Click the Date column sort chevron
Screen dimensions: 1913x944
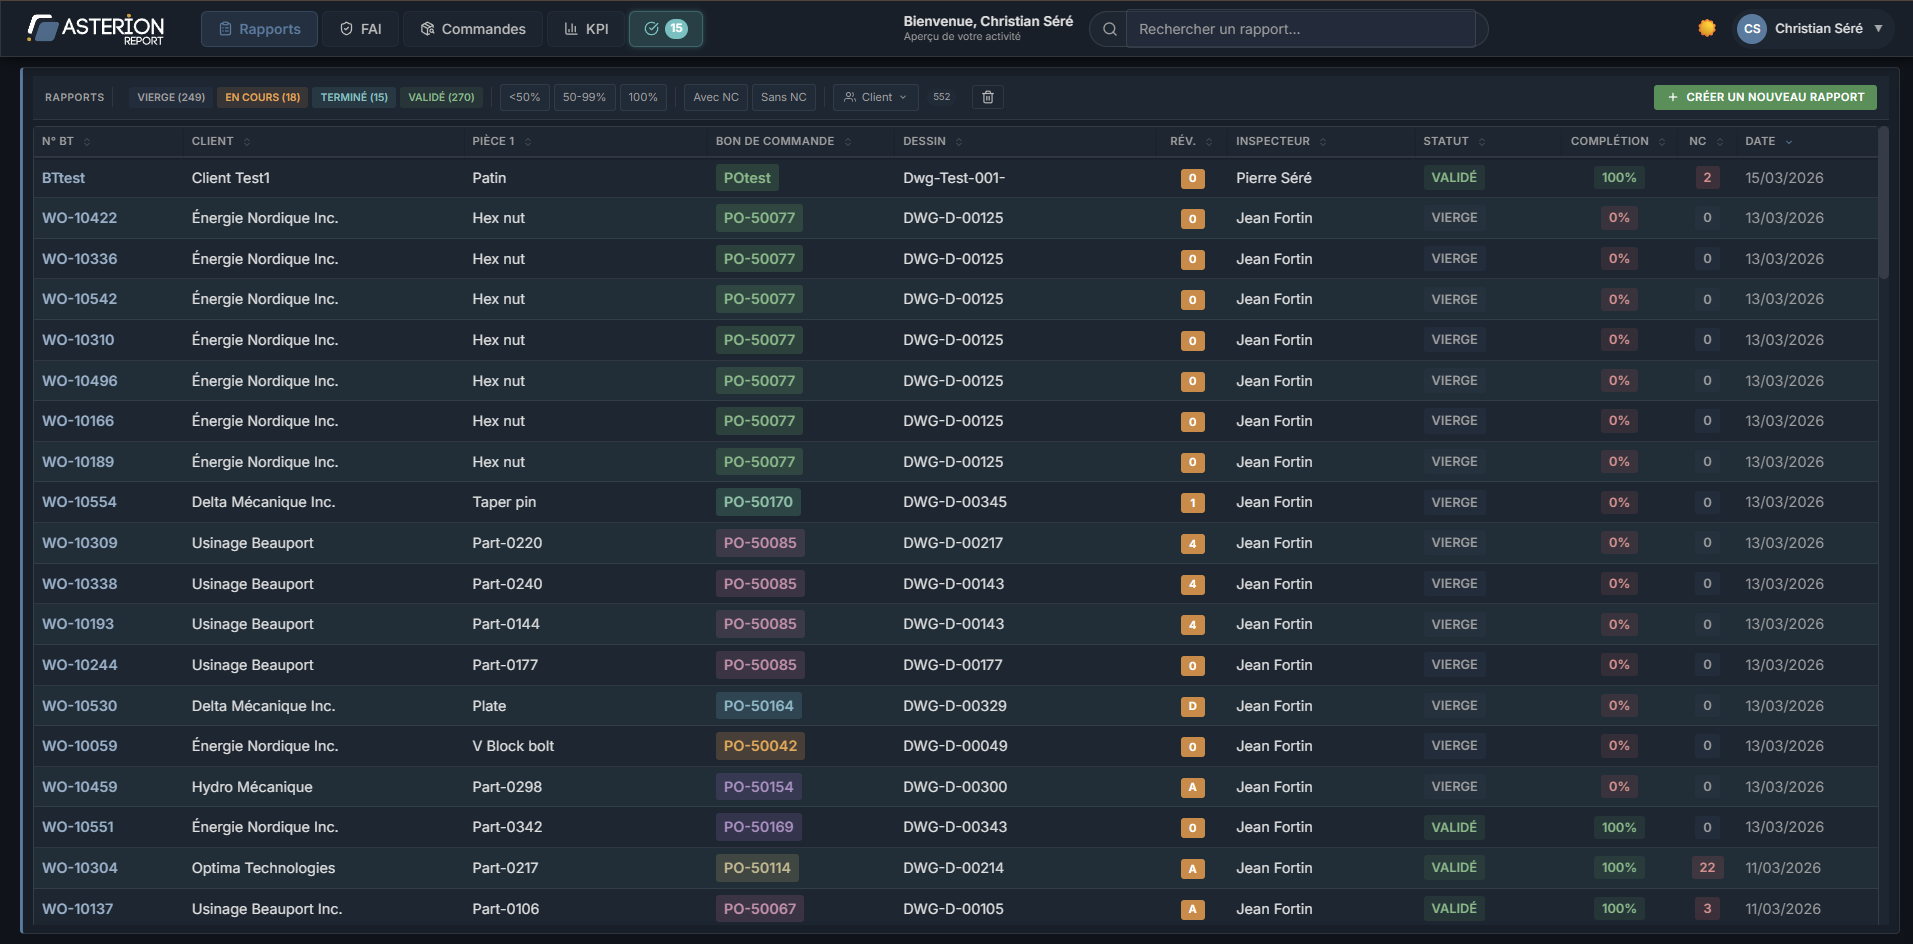click(x=1789, y=142)
